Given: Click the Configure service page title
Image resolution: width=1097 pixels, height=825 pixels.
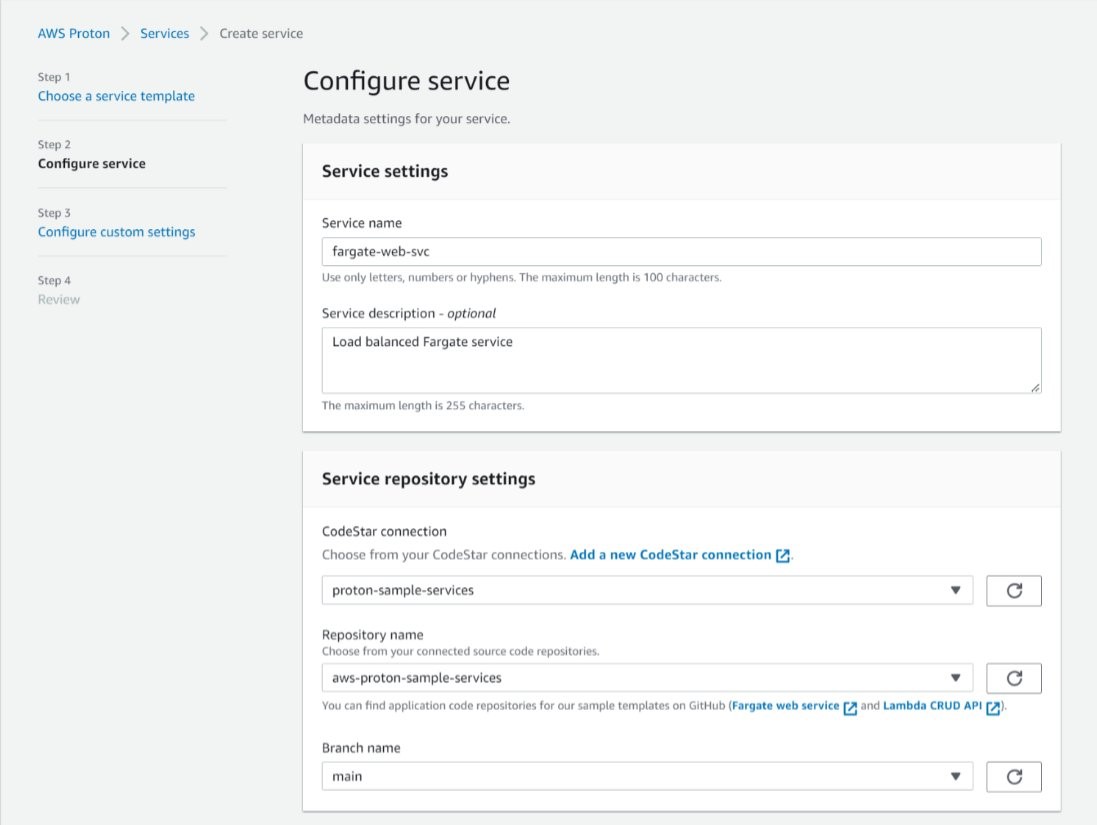Looking at the screenshot, I should point(406,81).
